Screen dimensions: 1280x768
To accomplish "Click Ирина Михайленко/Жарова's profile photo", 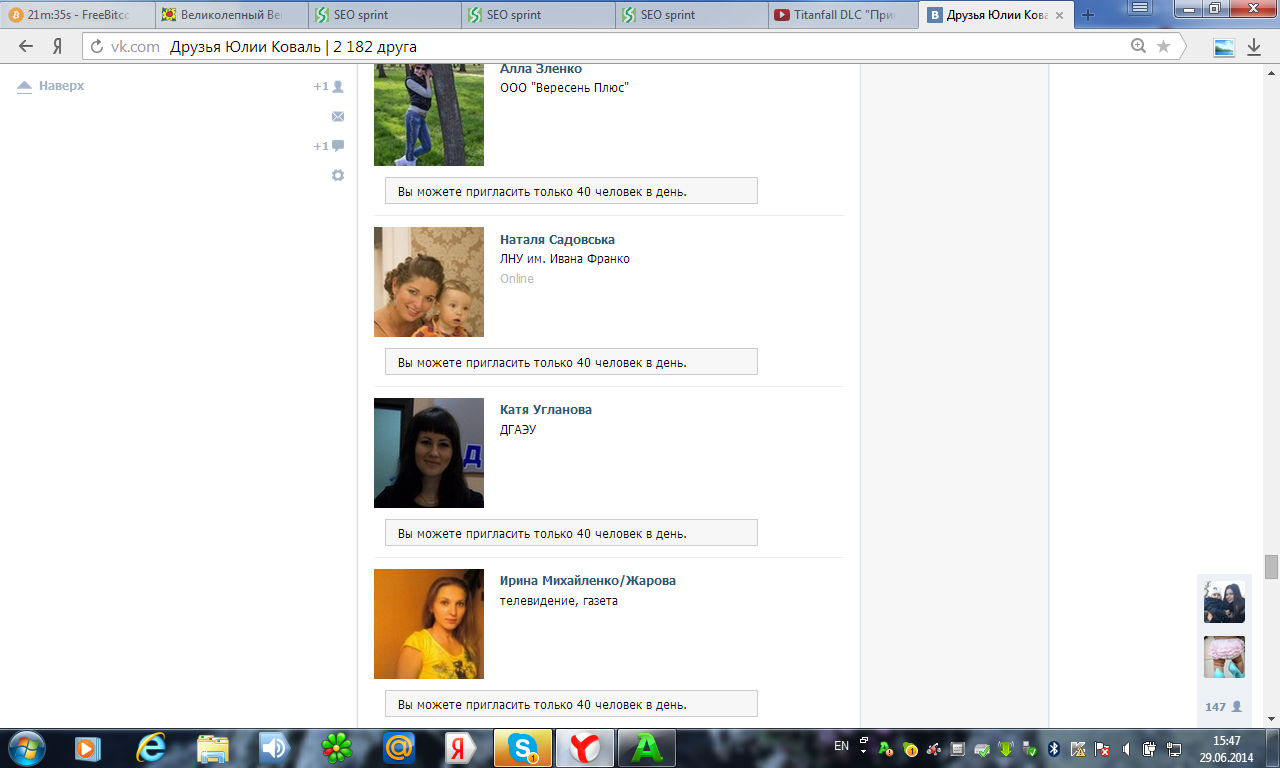I will [x=429, y=624].
